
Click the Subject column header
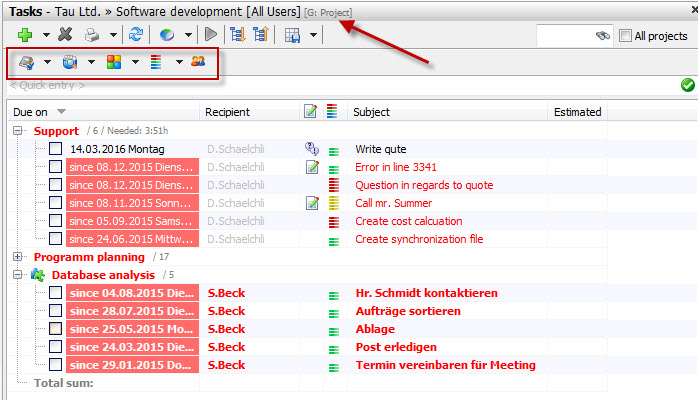[372, 112]
